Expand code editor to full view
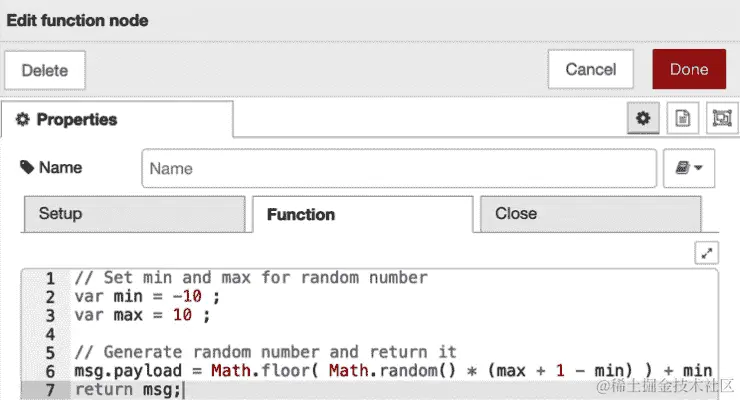740x400 pixels. (706, 254)
